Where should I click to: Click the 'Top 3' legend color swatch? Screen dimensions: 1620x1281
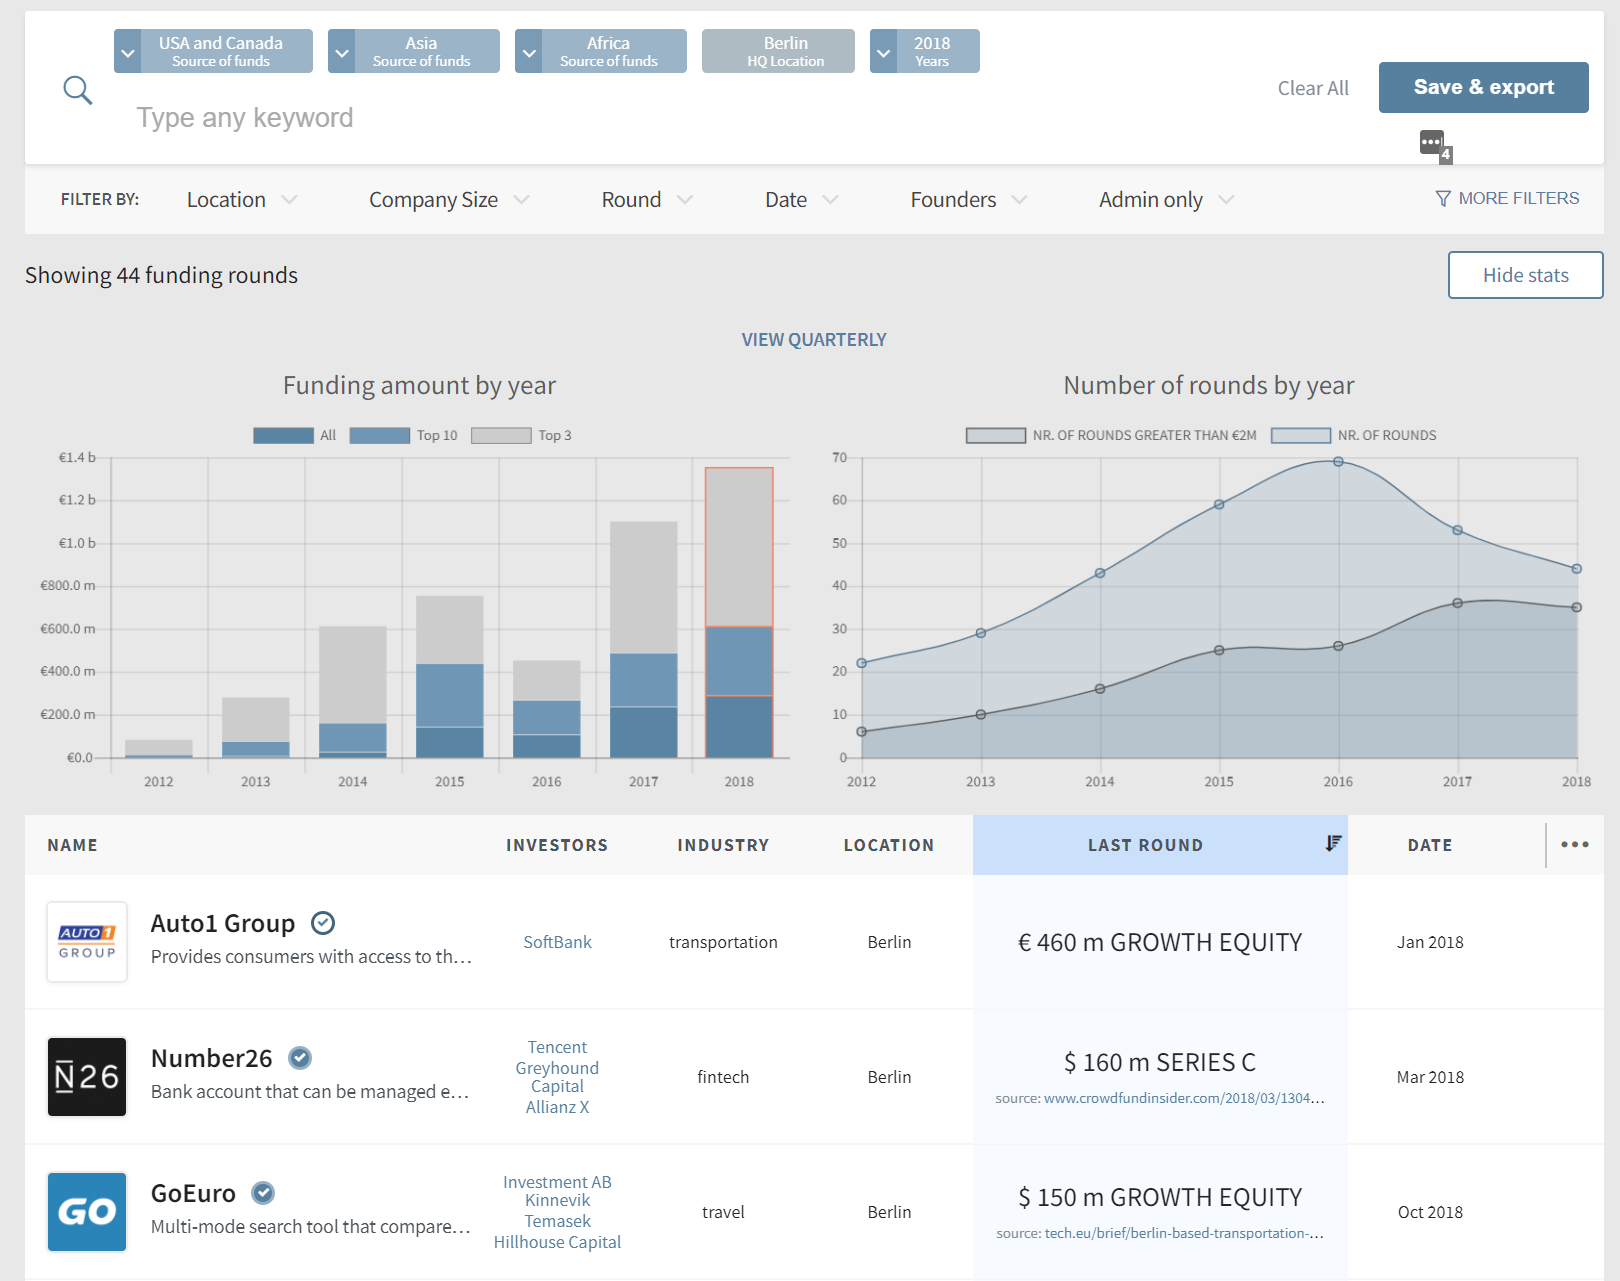[x=501, y=436]
